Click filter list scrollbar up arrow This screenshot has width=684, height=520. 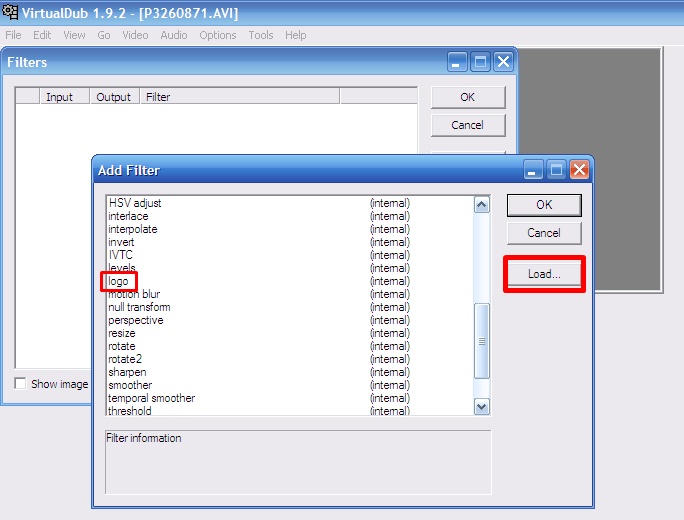coord(482,205)
